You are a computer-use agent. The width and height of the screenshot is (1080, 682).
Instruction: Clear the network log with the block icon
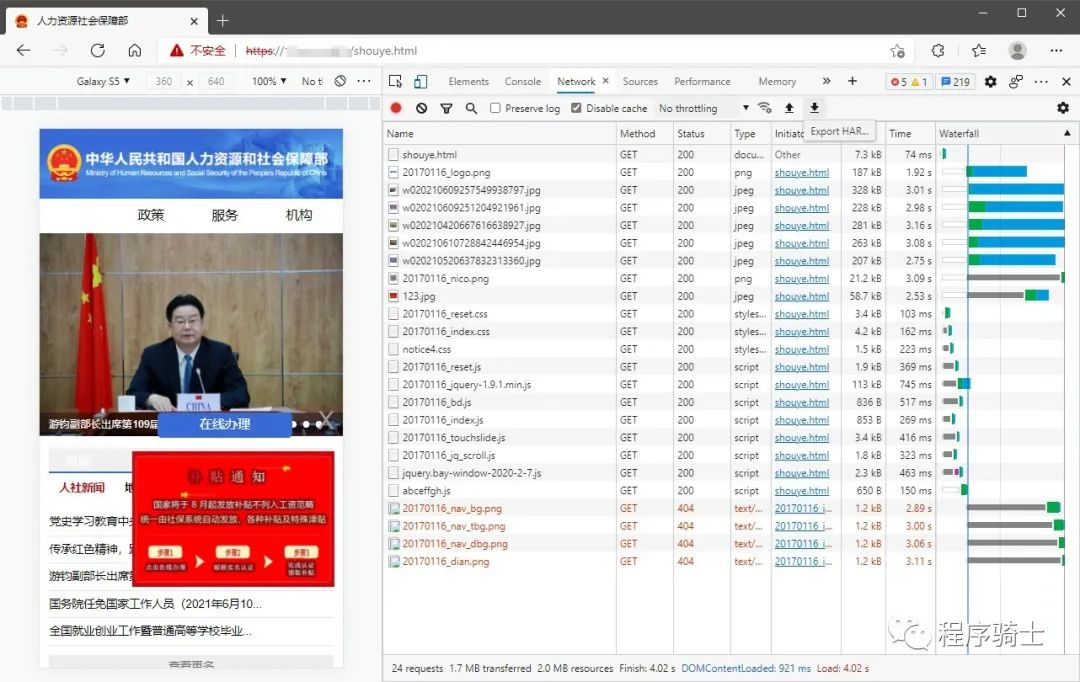pyautogui.click(x=420, y=108)
